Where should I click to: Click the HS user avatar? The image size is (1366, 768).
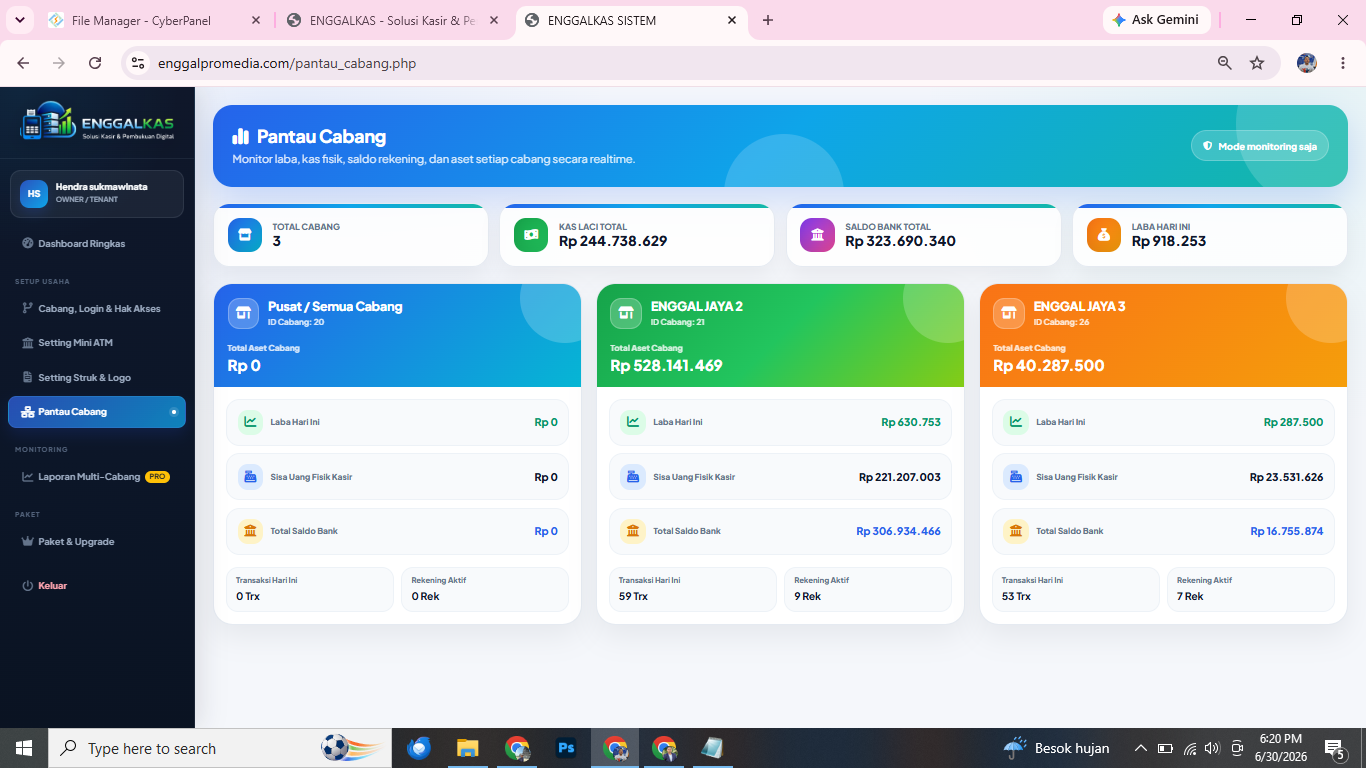tap(34, 194)
